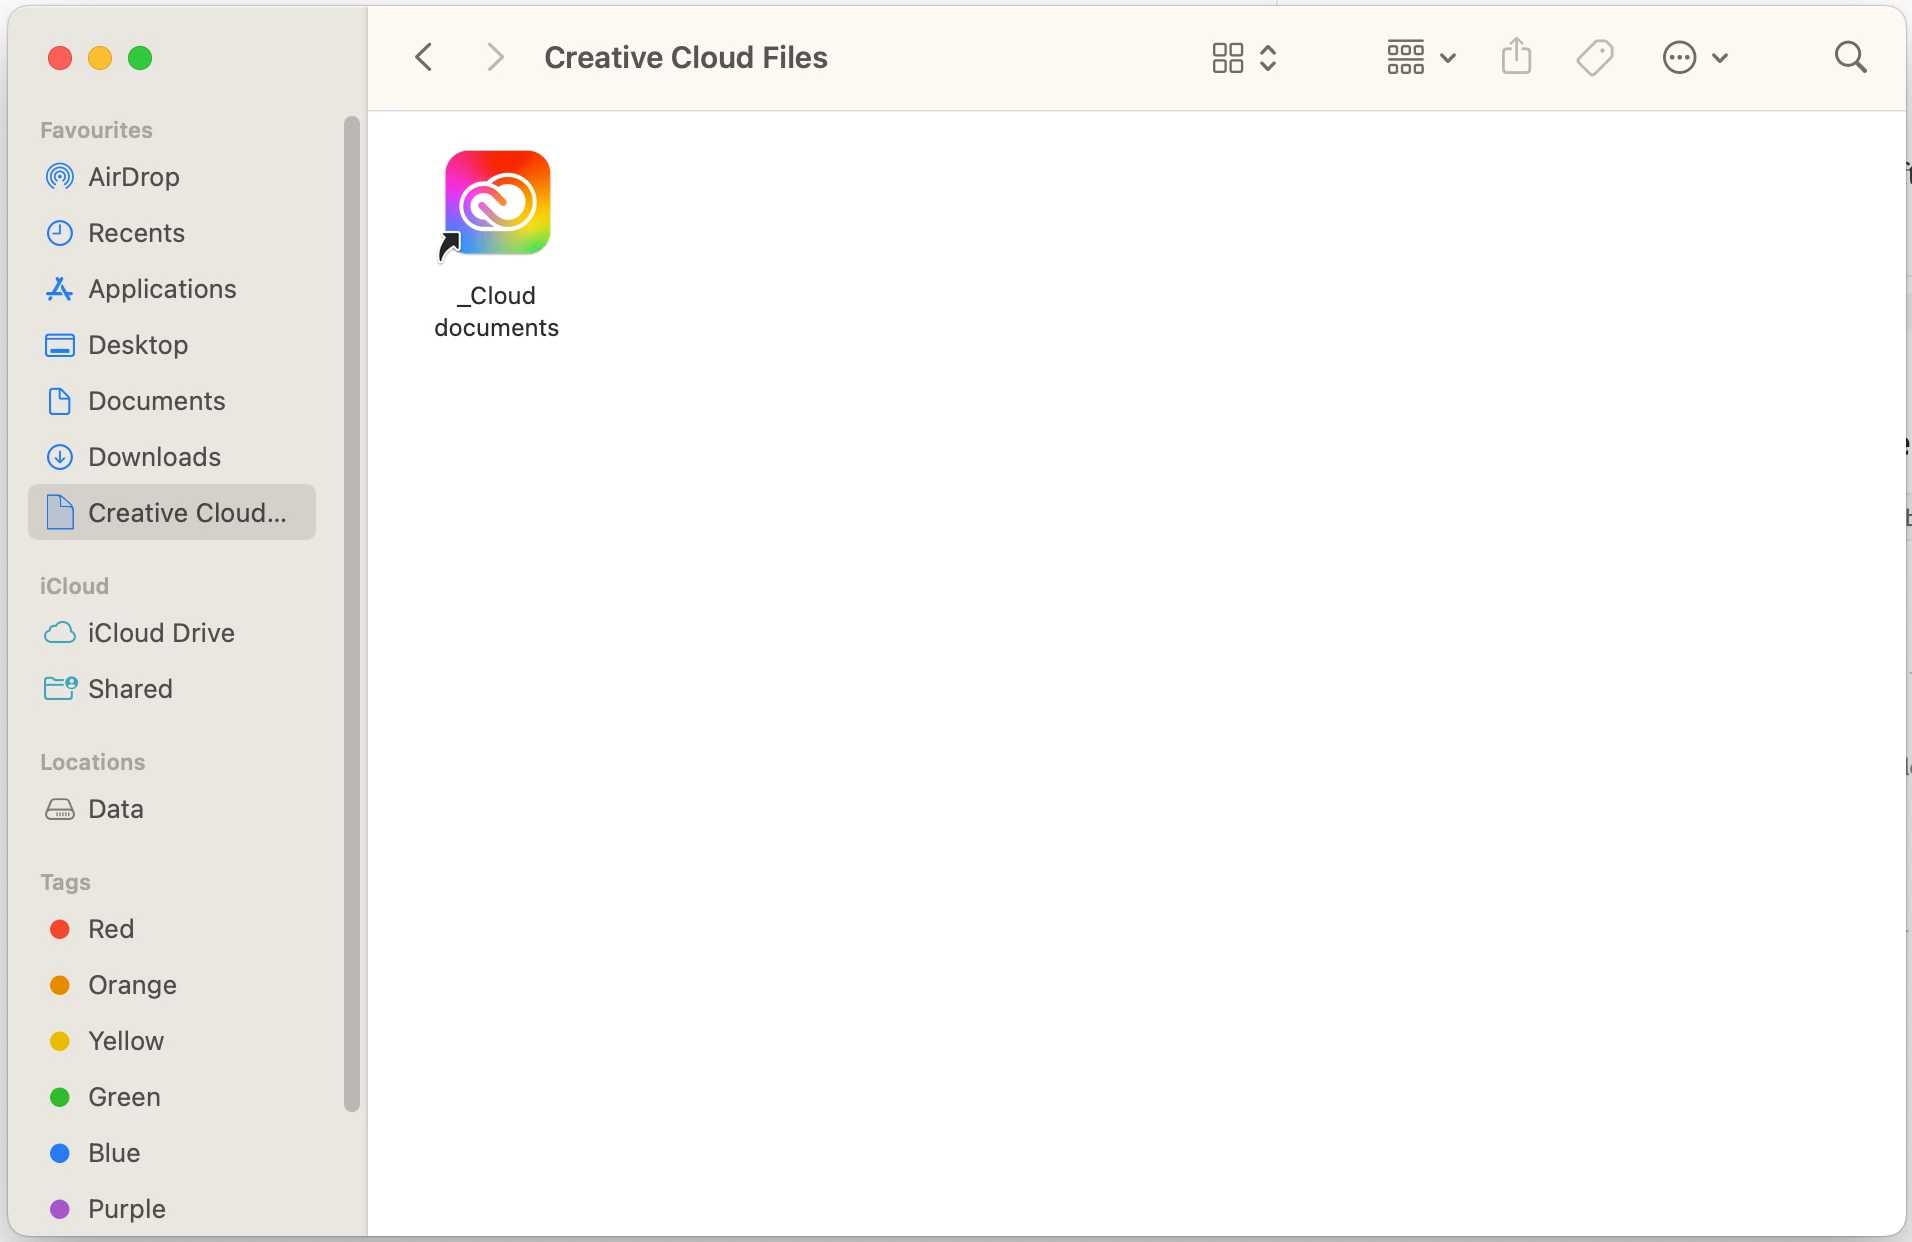Click the Favourites section header

point(96,130)
